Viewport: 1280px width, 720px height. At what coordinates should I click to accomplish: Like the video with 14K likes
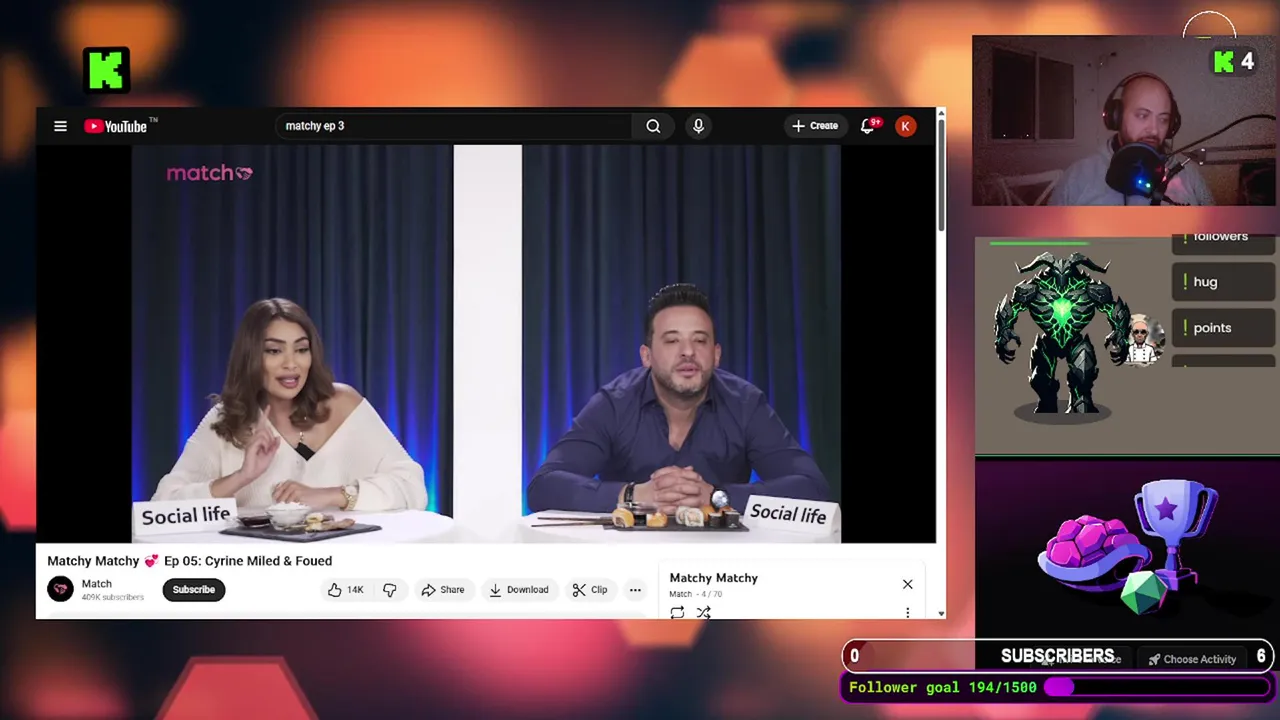pos(346,590)
